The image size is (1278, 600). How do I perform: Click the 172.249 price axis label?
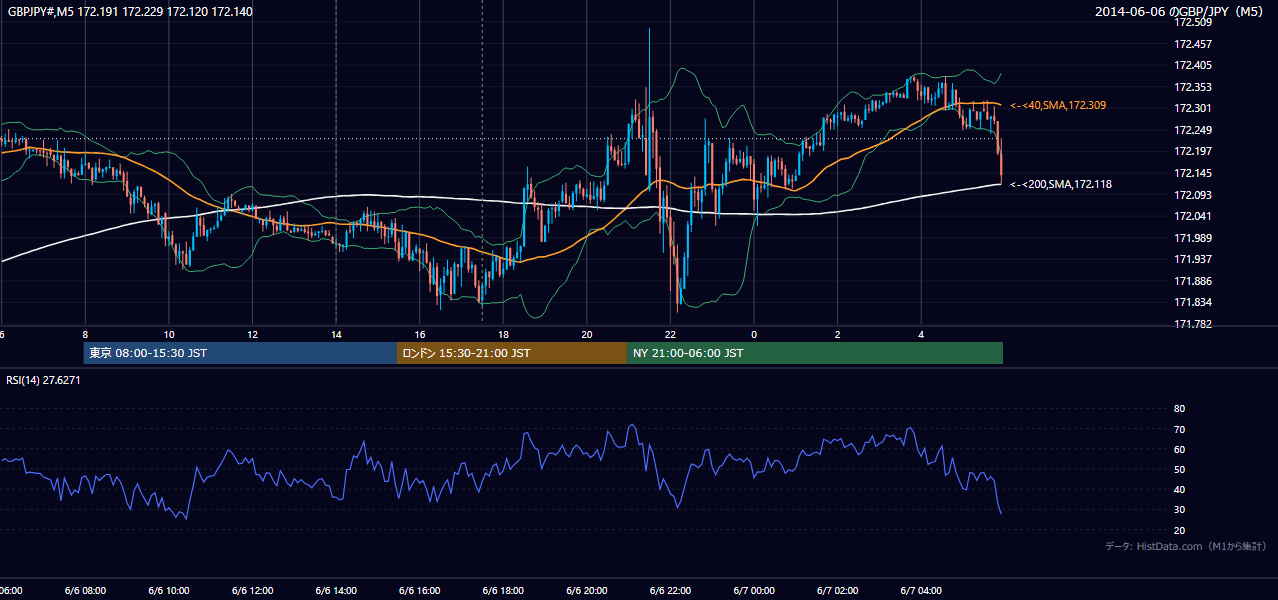[x=1194, y=130]
